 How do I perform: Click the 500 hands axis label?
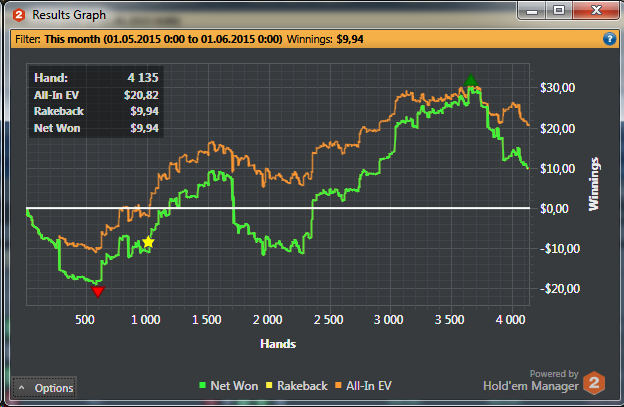point(85,319)
